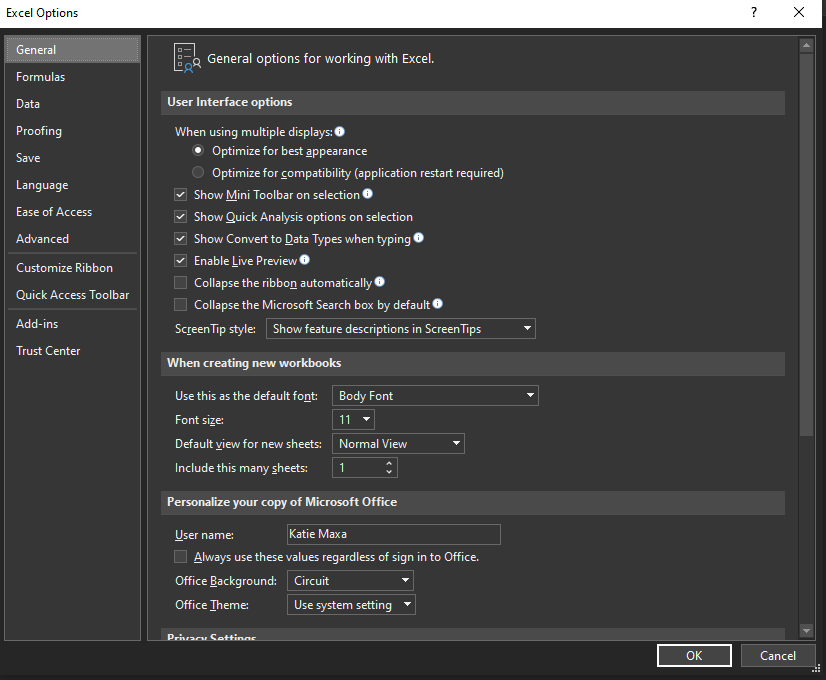This screenshot has height=680, width=826.
Task: Click info icon beside Enable Live Preview
Action: click(x=304, y=260)
